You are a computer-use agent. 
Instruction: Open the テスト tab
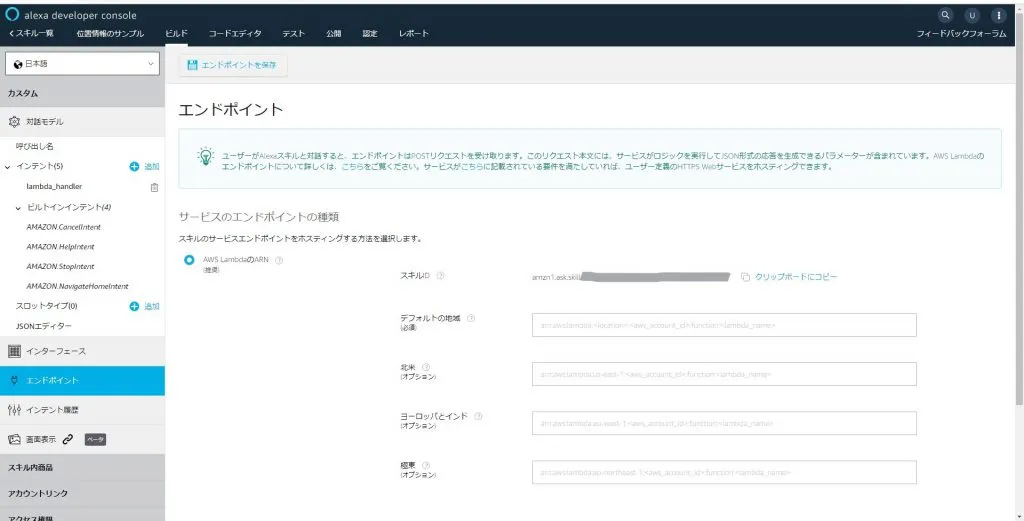click(x=293, y=33)
